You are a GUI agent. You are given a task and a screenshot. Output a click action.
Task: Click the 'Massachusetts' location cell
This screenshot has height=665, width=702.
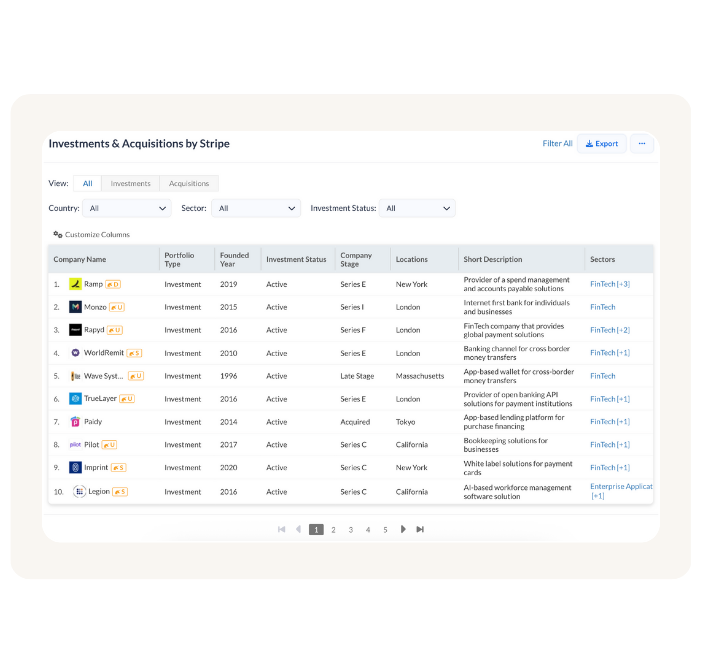[419, 376]
